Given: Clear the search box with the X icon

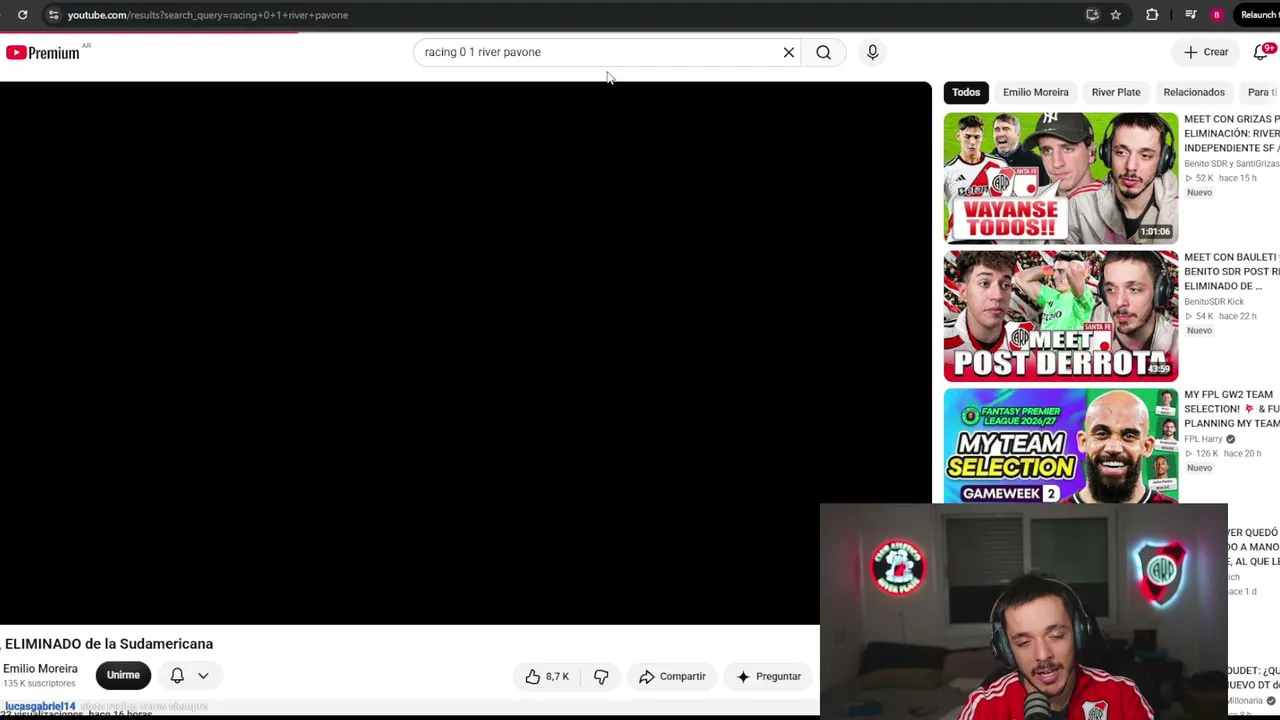Looking at the screenshot, I should 789,52.
